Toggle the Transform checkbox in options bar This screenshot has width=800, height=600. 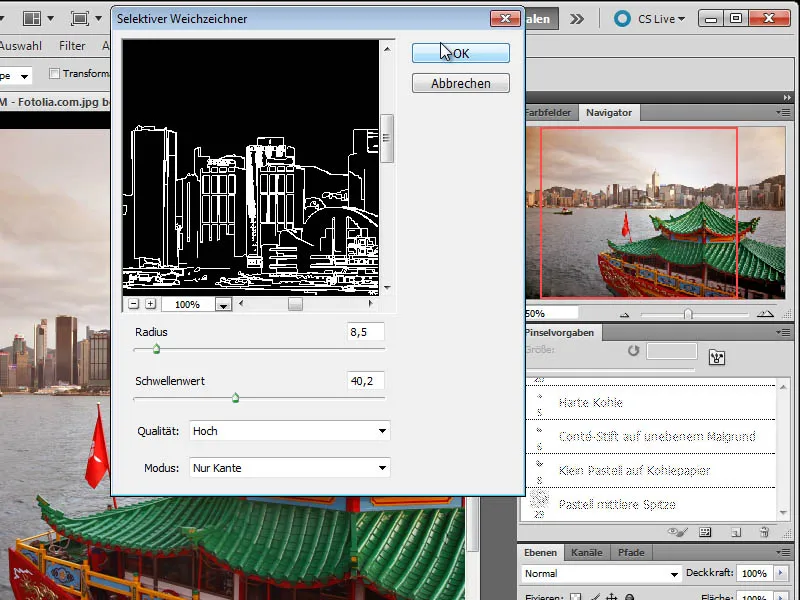tap(54, 73)
